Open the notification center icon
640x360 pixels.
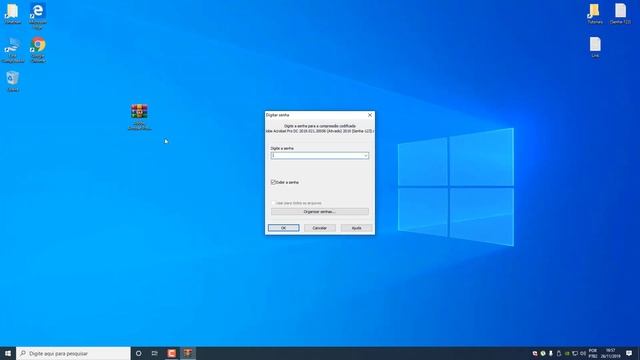[x=629, y=353]
